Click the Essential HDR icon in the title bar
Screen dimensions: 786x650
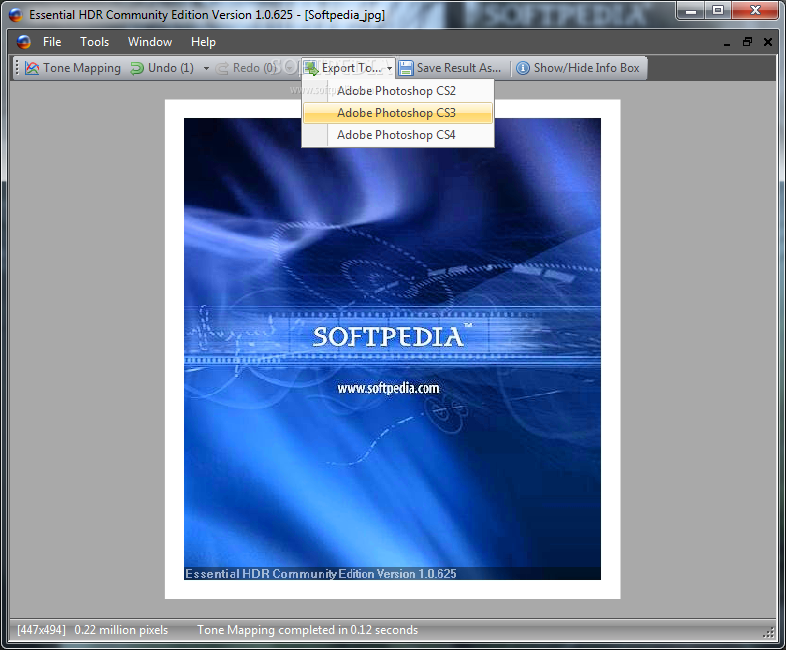click(16, 15)
